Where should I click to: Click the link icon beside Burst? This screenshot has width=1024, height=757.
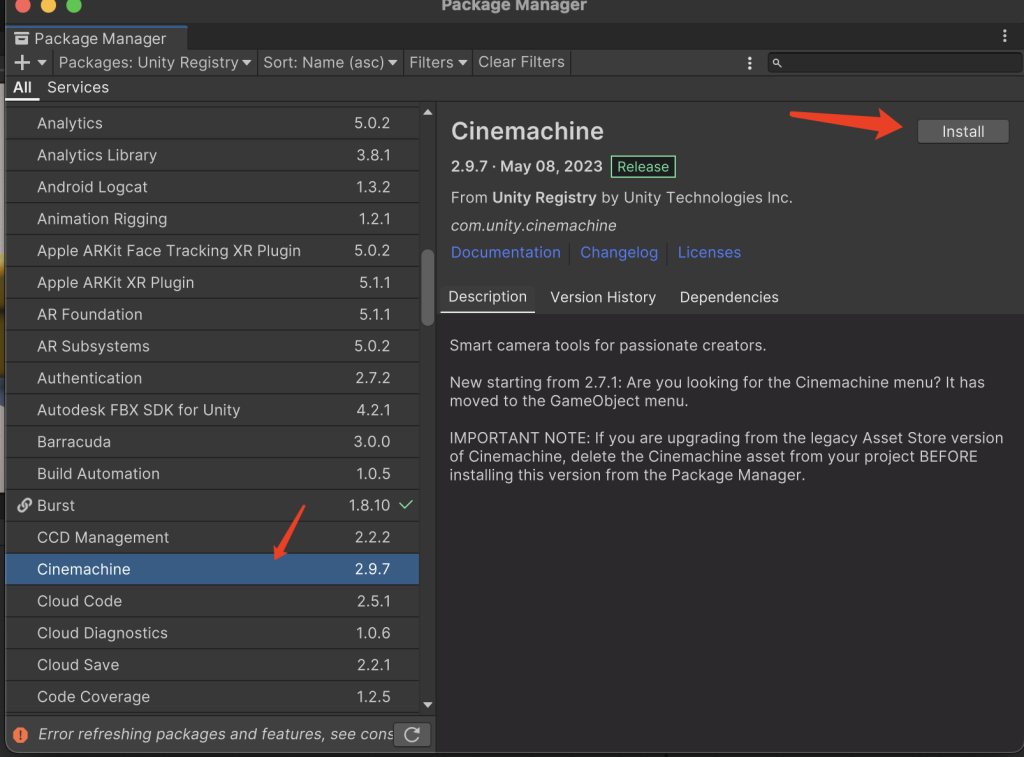tap(24, 506)
